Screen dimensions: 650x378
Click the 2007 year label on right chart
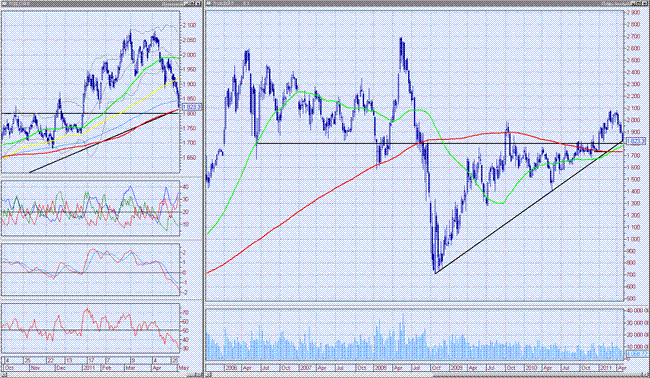pos(306,368)
